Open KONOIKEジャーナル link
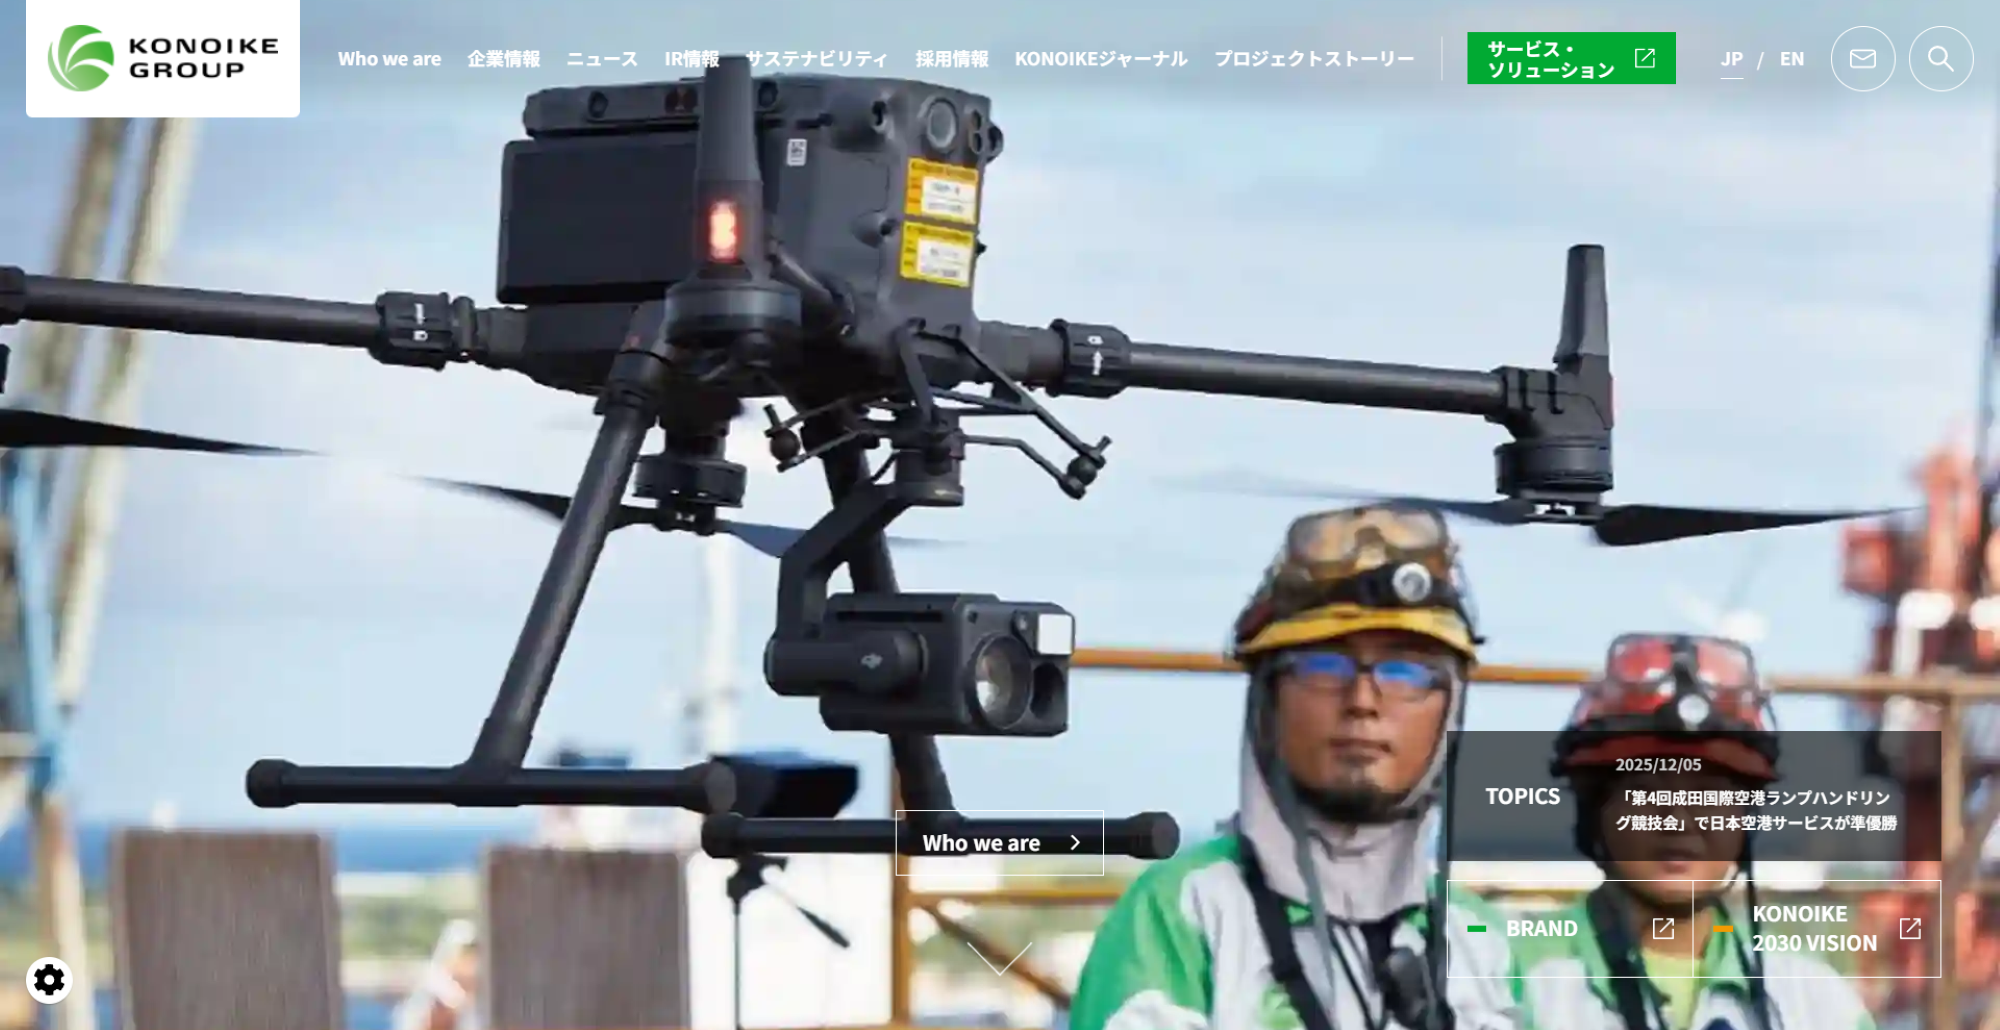 (1101, 59)
